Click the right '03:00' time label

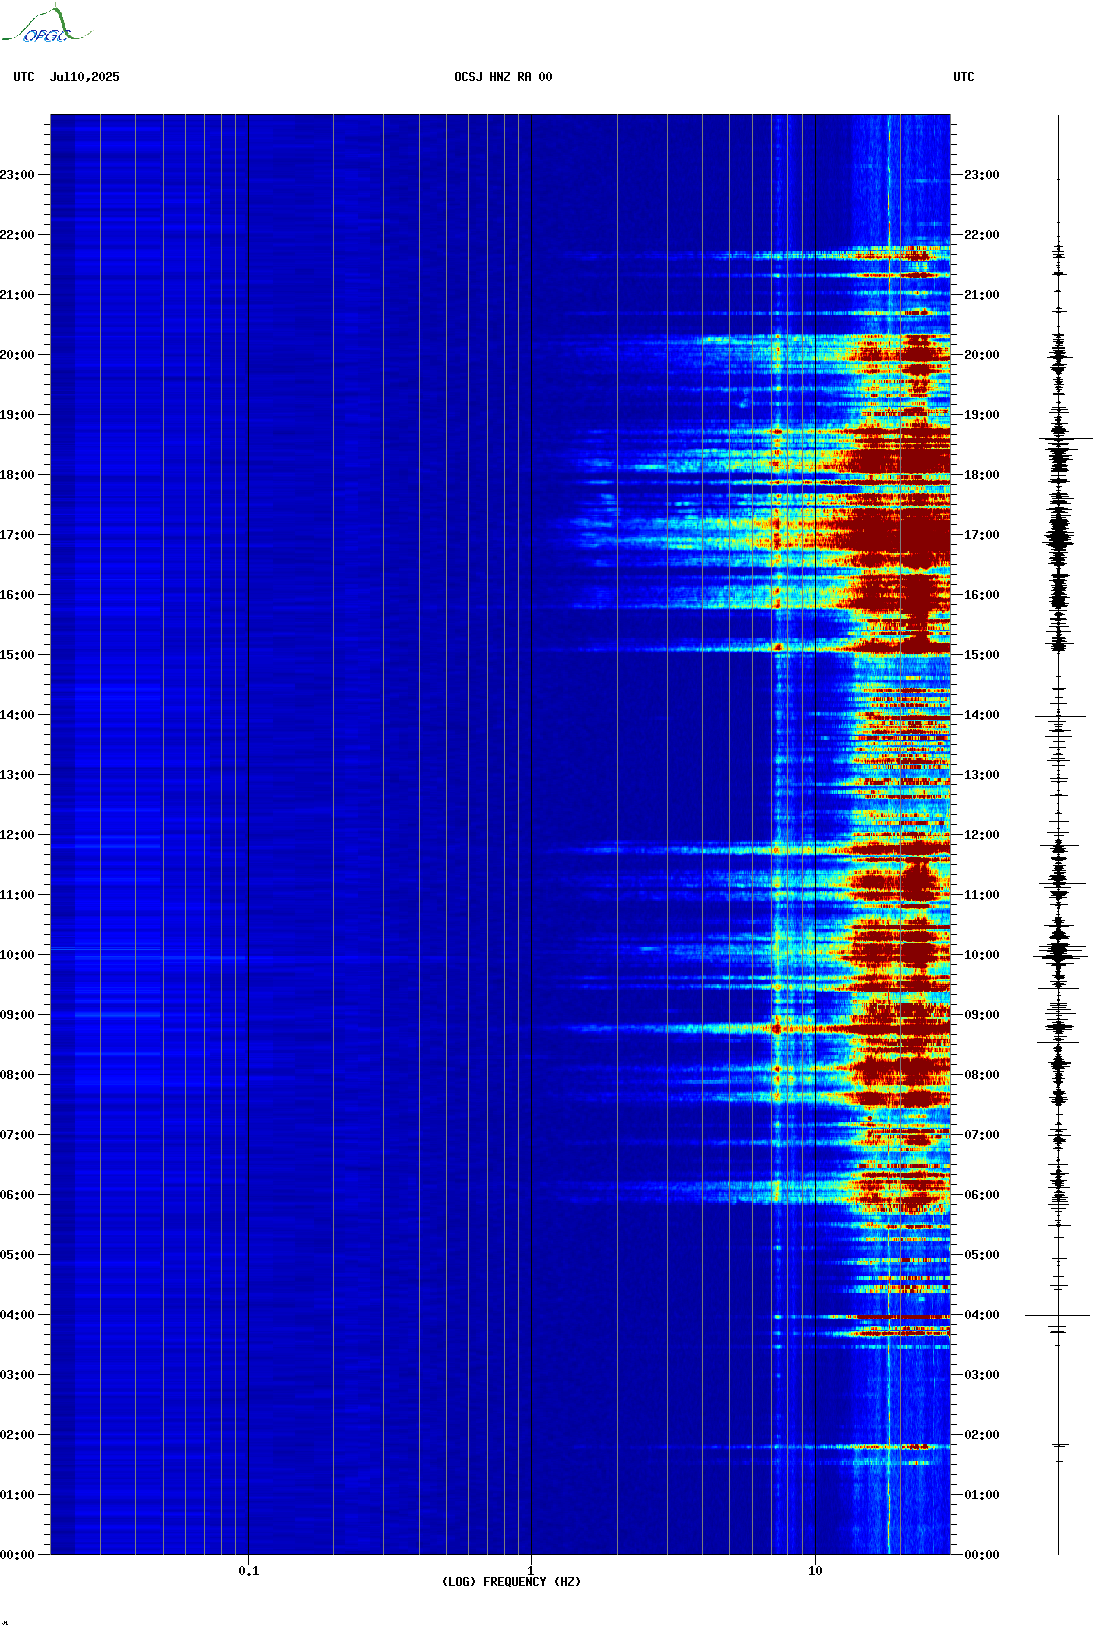coord(981,1375)
